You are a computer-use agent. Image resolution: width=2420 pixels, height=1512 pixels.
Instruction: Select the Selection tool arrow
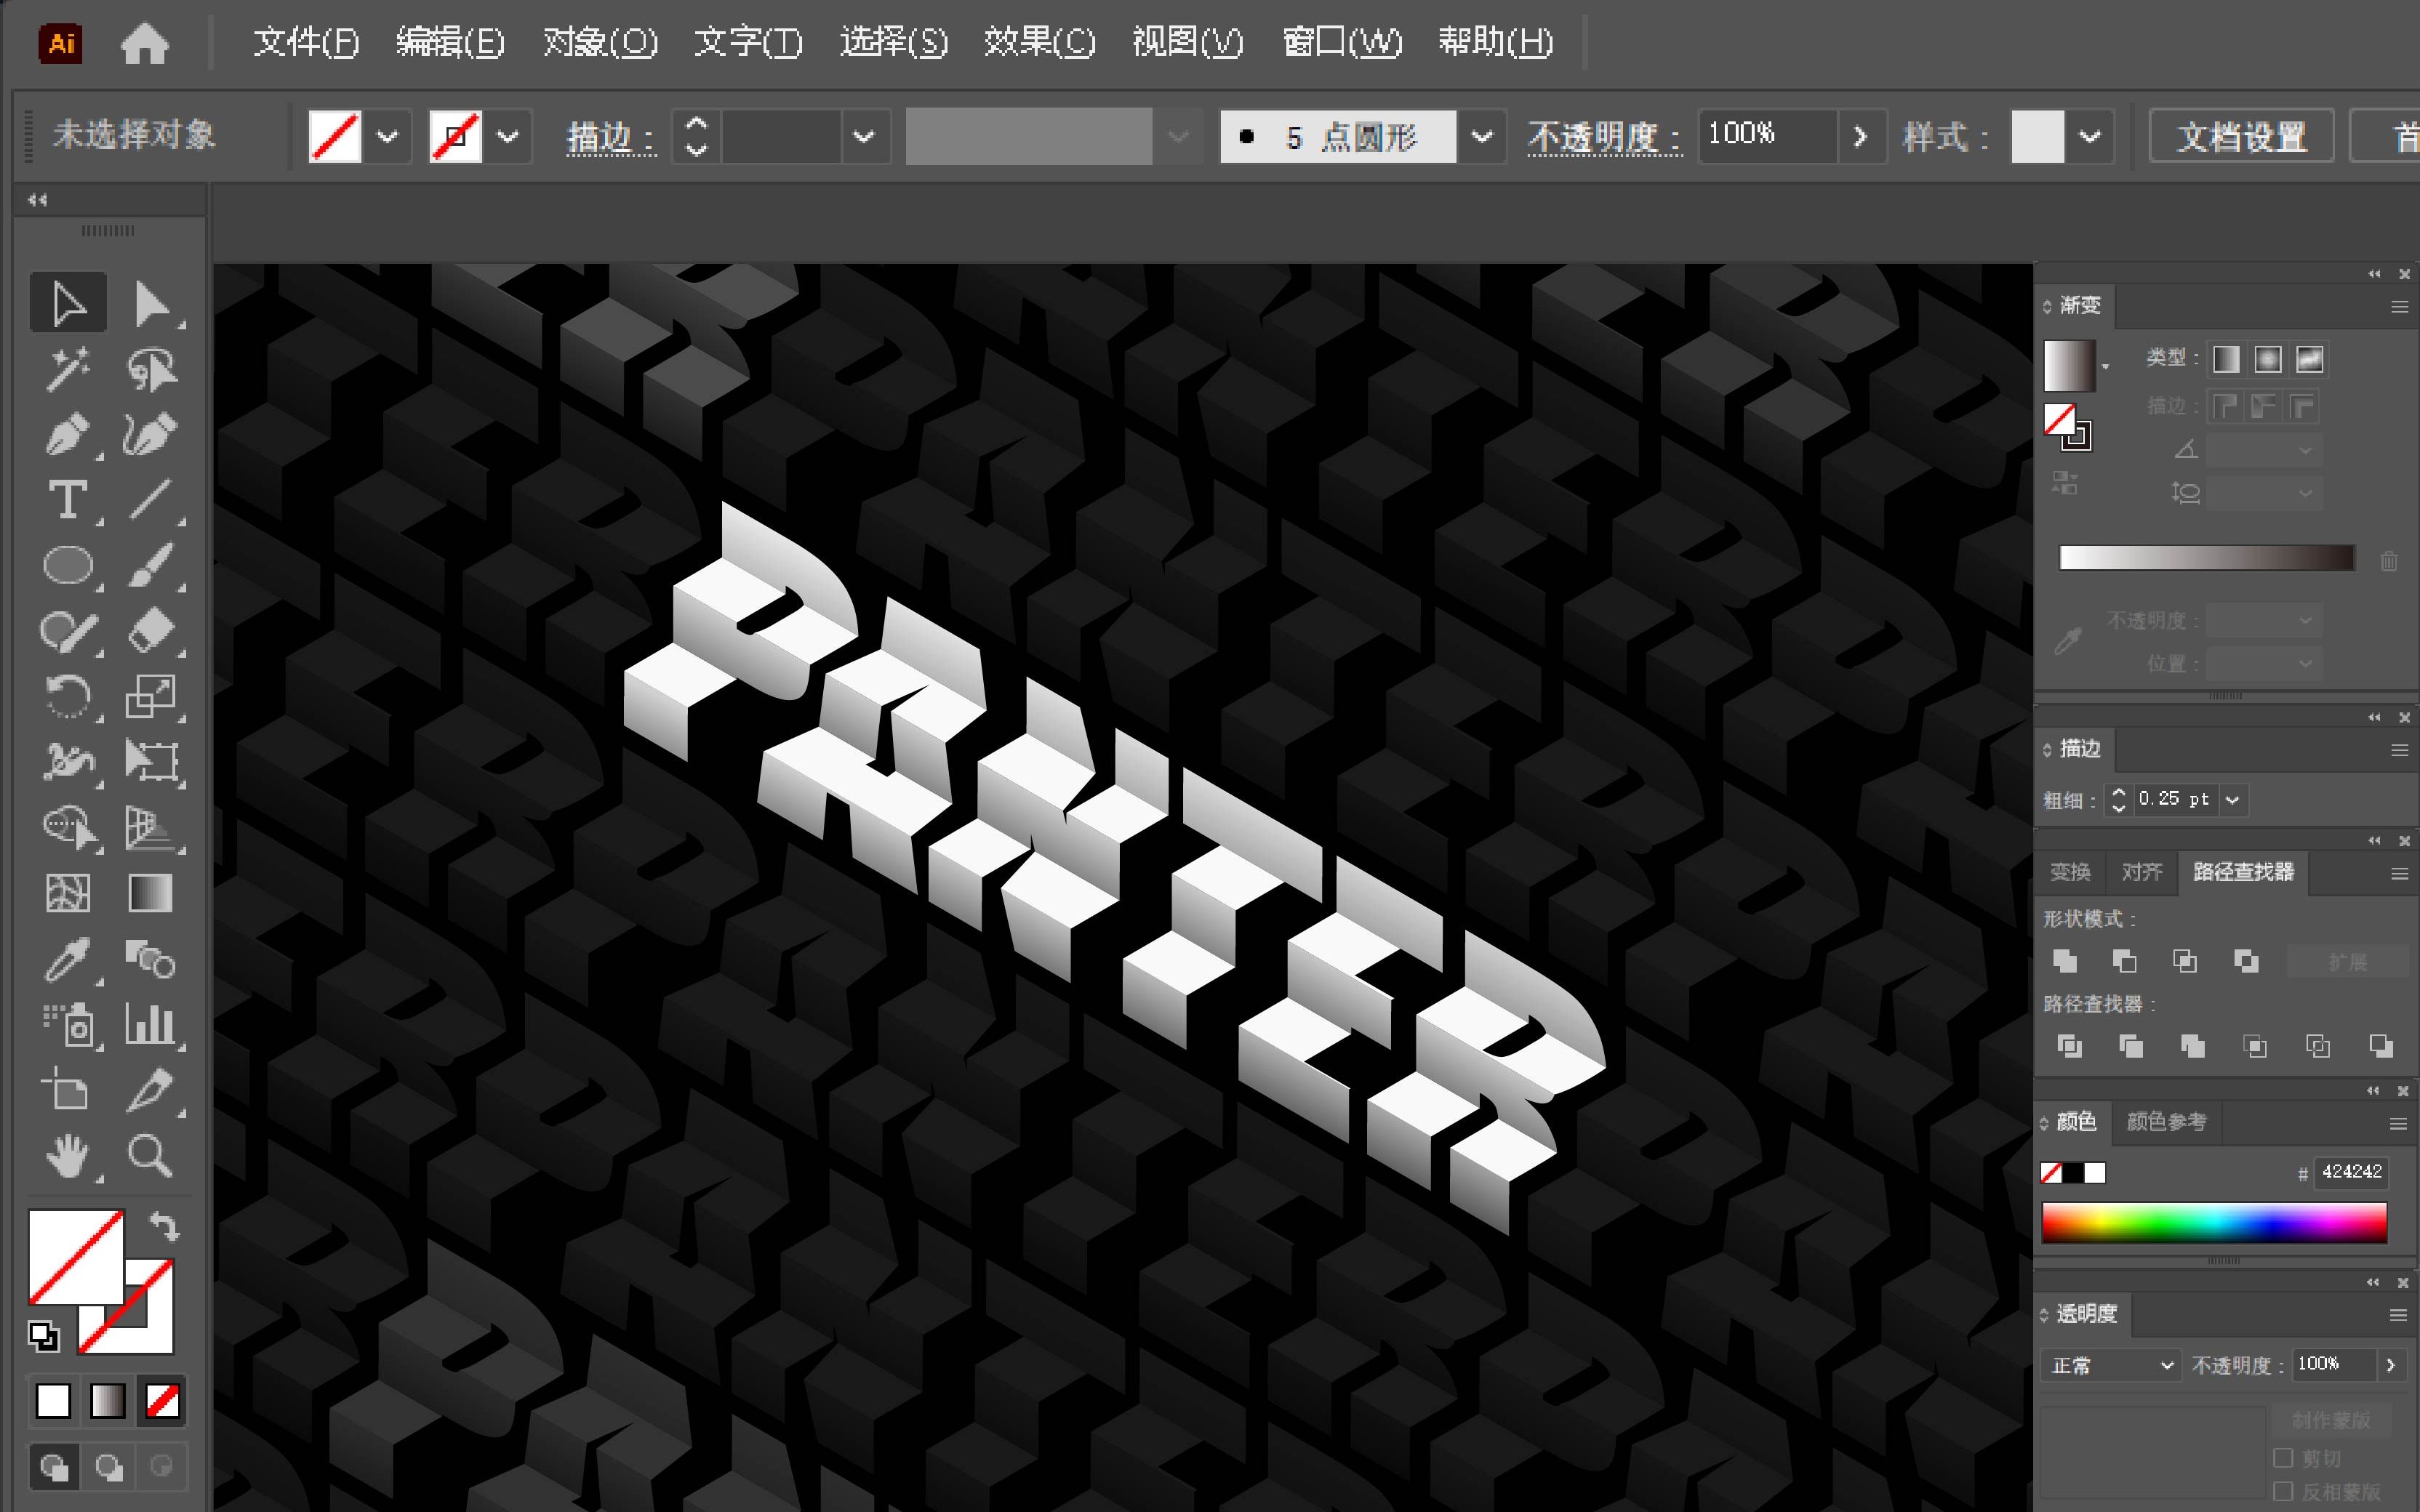(67, 303)
